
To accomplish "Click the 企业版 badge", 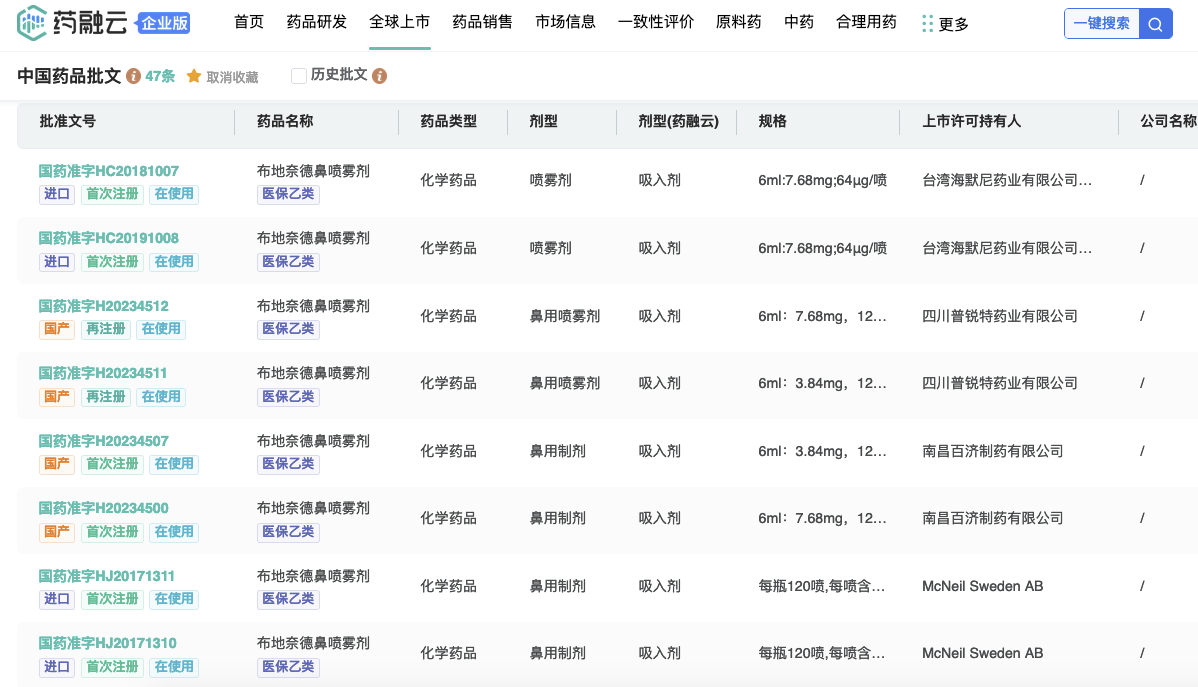I will coord(162,23).
